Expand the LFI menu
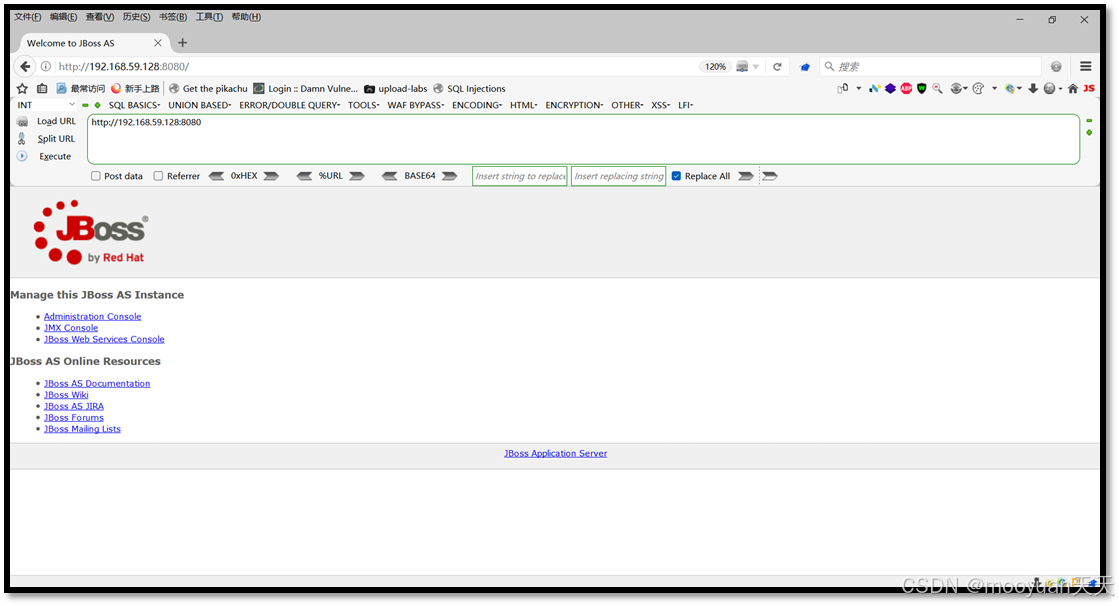This screenshot has width=1119, height=606. pyautogui.click(x=686, y=105)
